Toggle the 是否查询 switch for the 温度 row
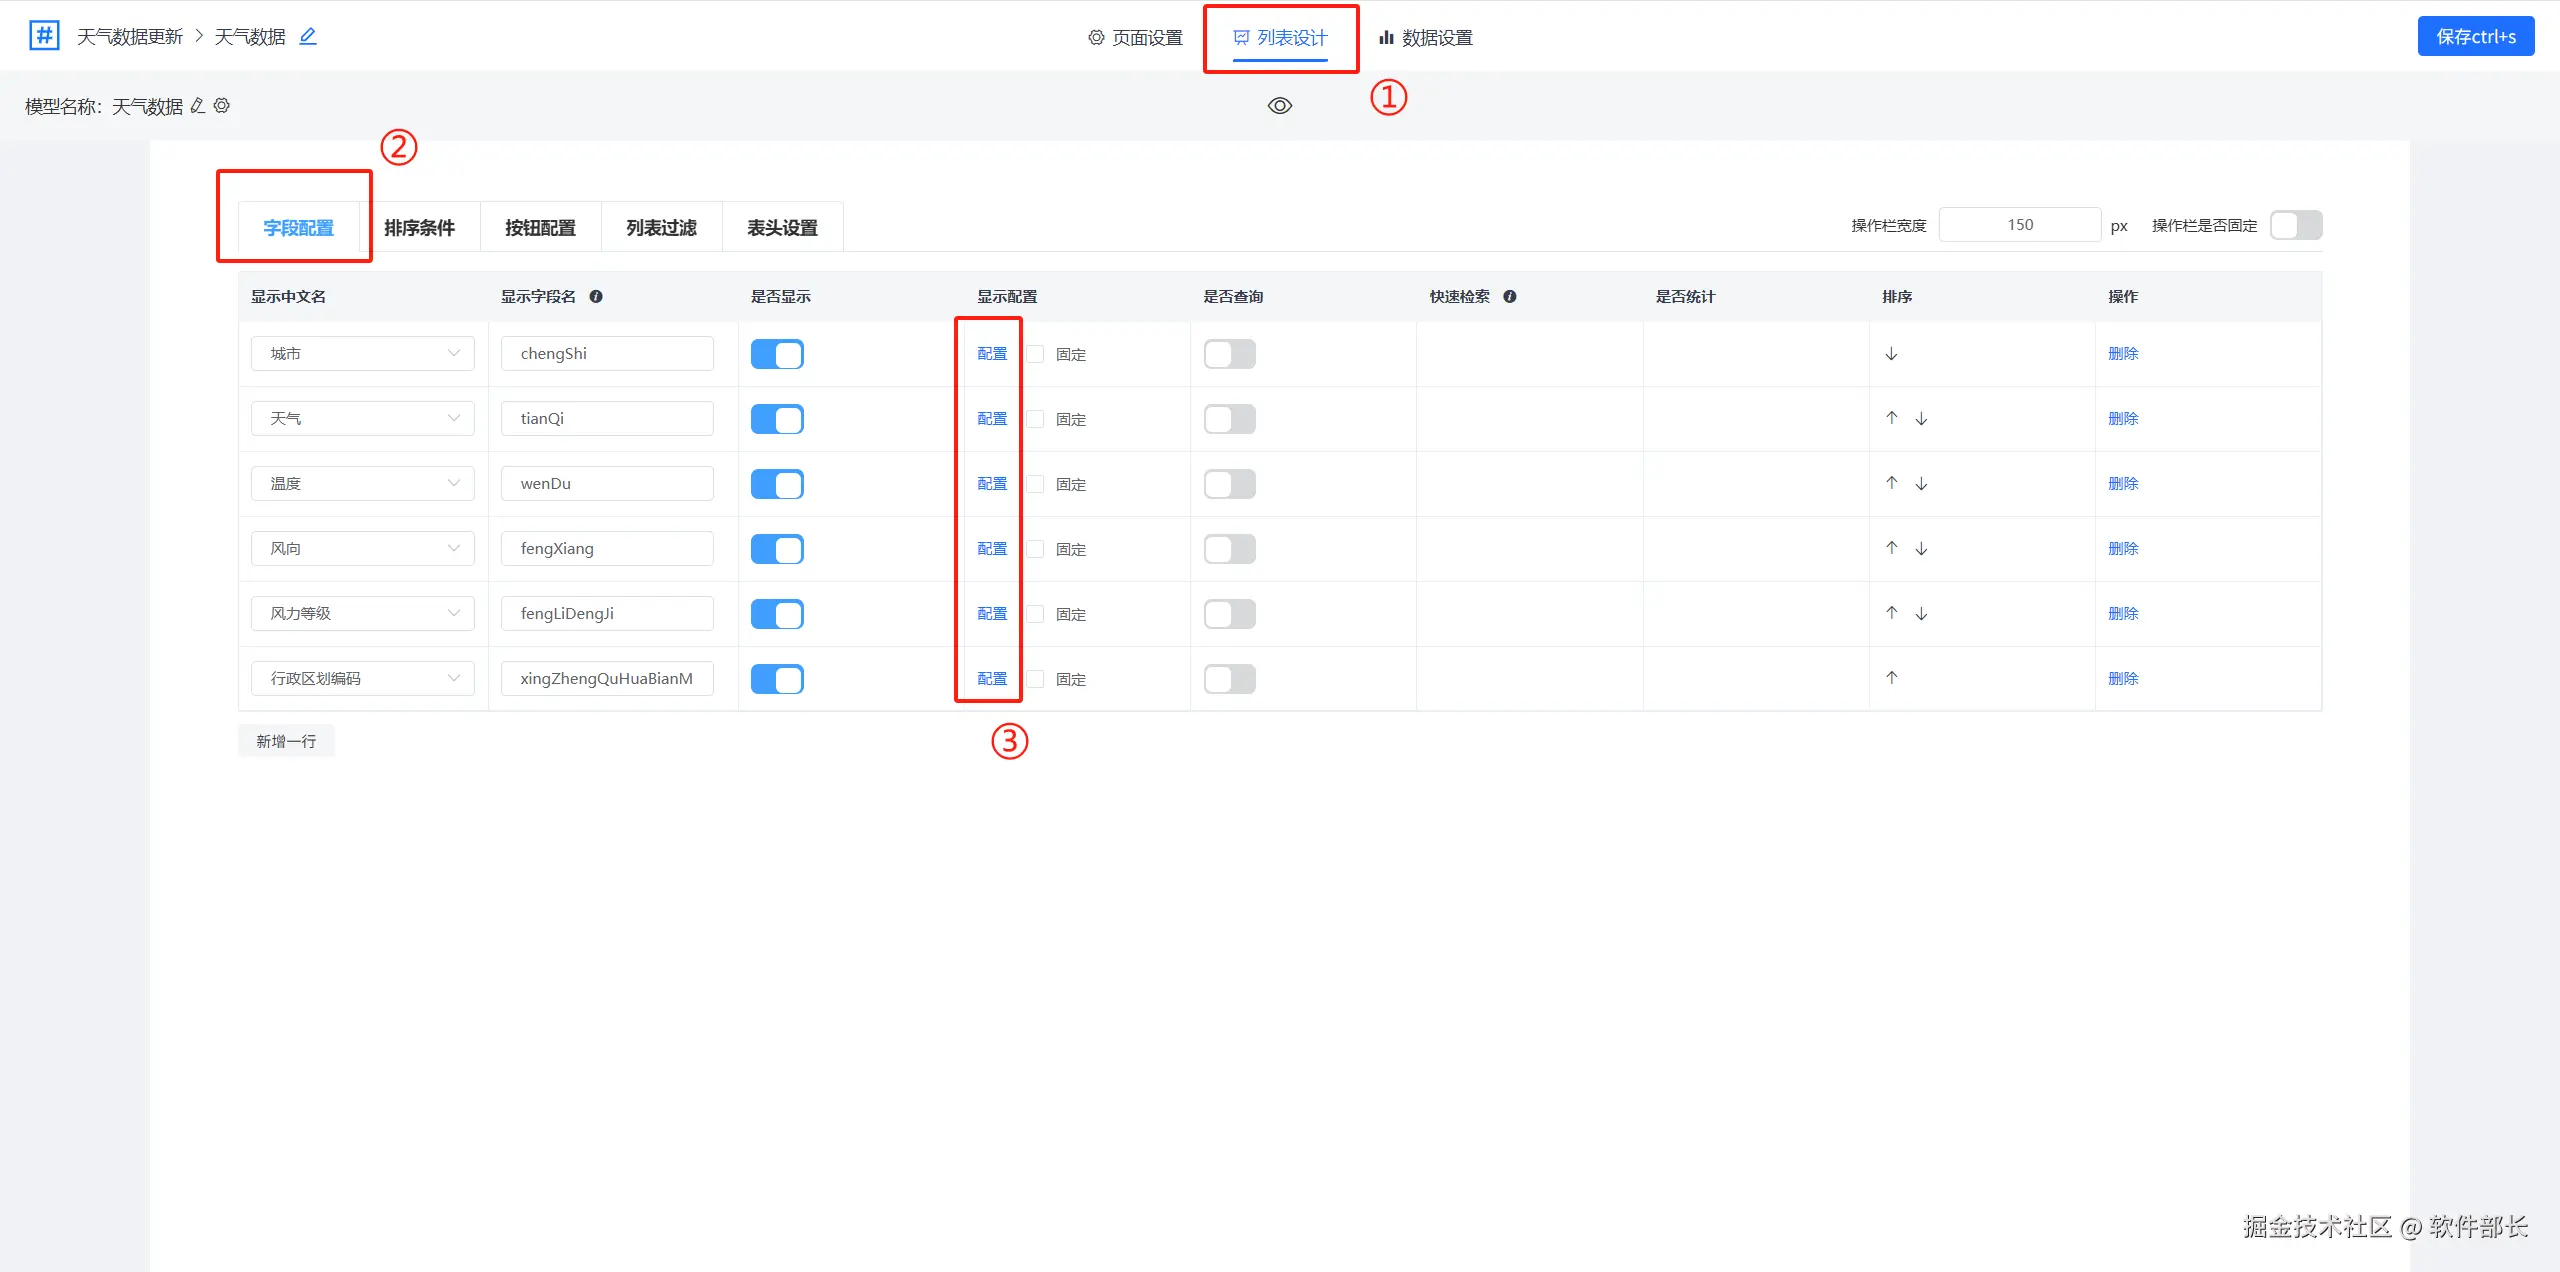 pos(1229,484)
